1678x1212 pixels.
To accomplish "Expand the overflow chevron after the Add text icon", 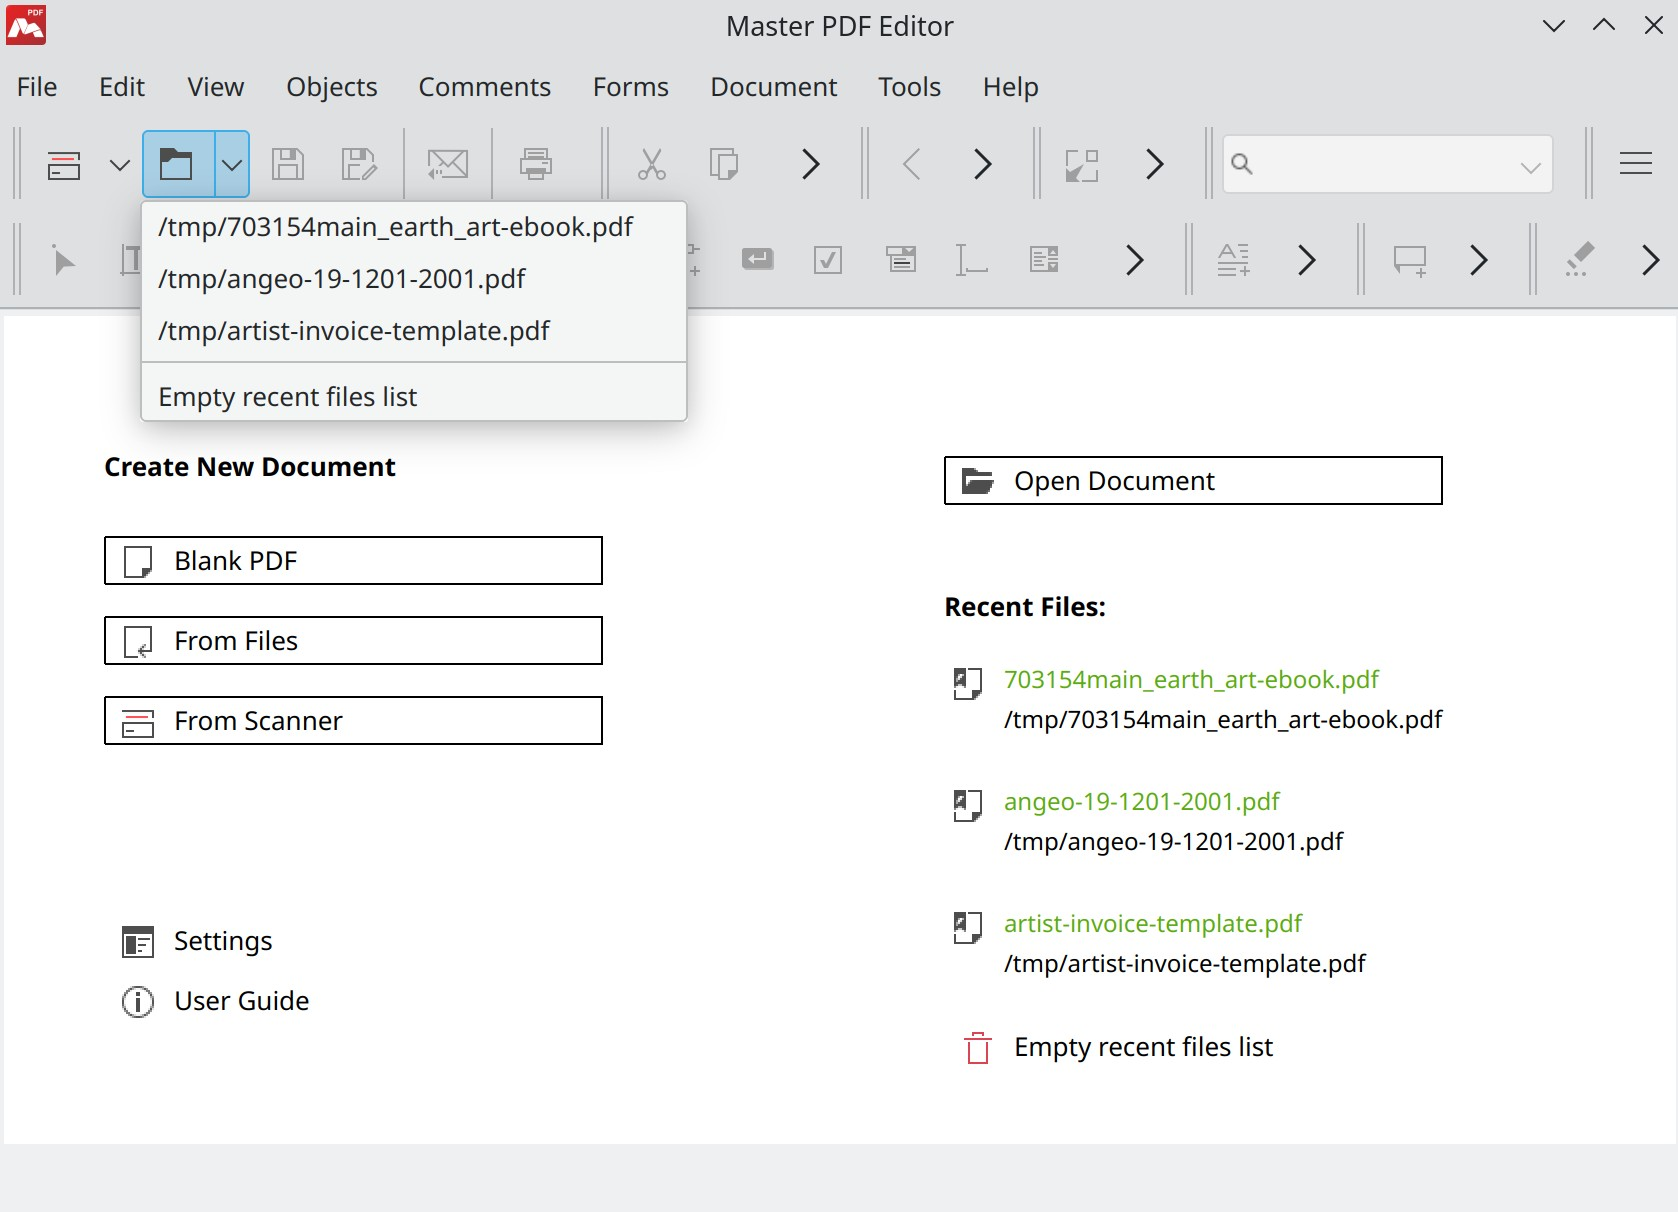I will click(1306, 260).
